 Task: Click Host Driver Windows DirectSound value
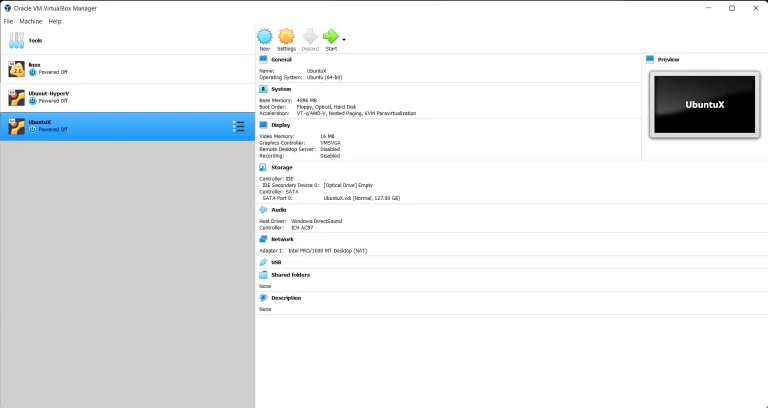[x=316, y=221]
